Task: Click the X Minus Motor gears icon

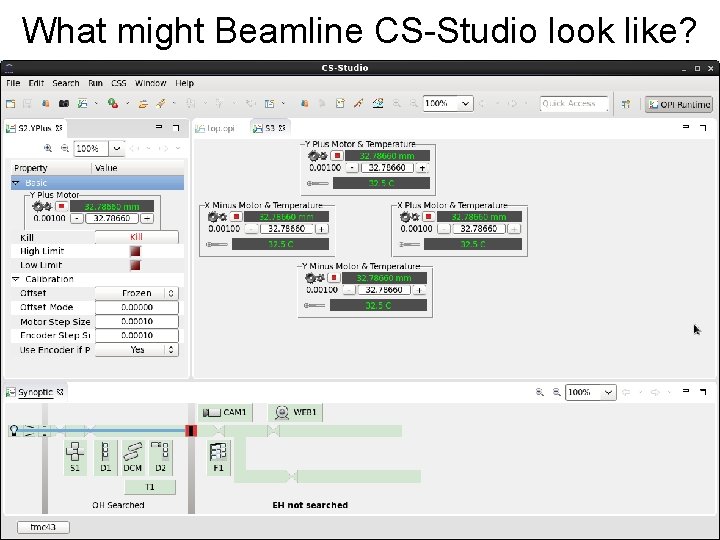Action: [x=217, y=217]
